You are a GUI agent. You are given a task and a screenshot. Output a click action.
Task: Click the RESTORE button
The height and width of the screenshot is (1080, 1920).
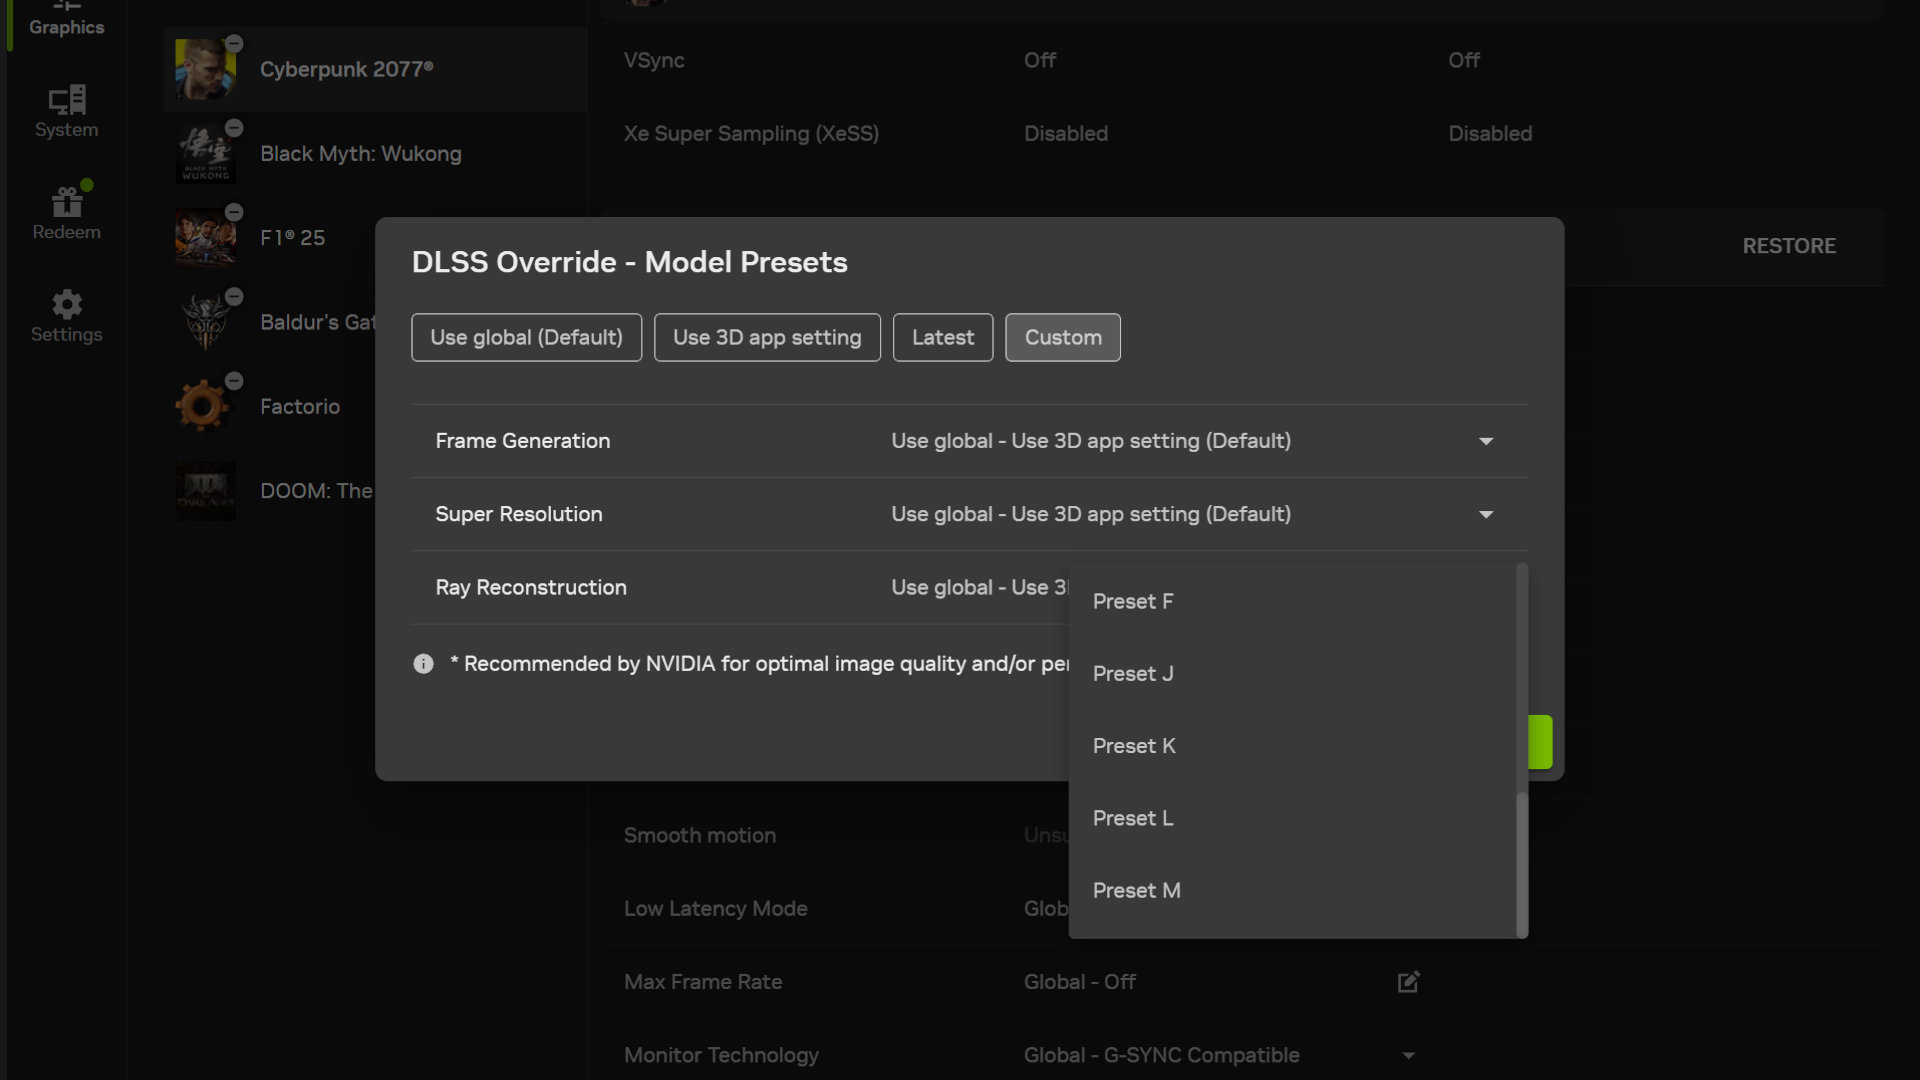[1789, 245]
